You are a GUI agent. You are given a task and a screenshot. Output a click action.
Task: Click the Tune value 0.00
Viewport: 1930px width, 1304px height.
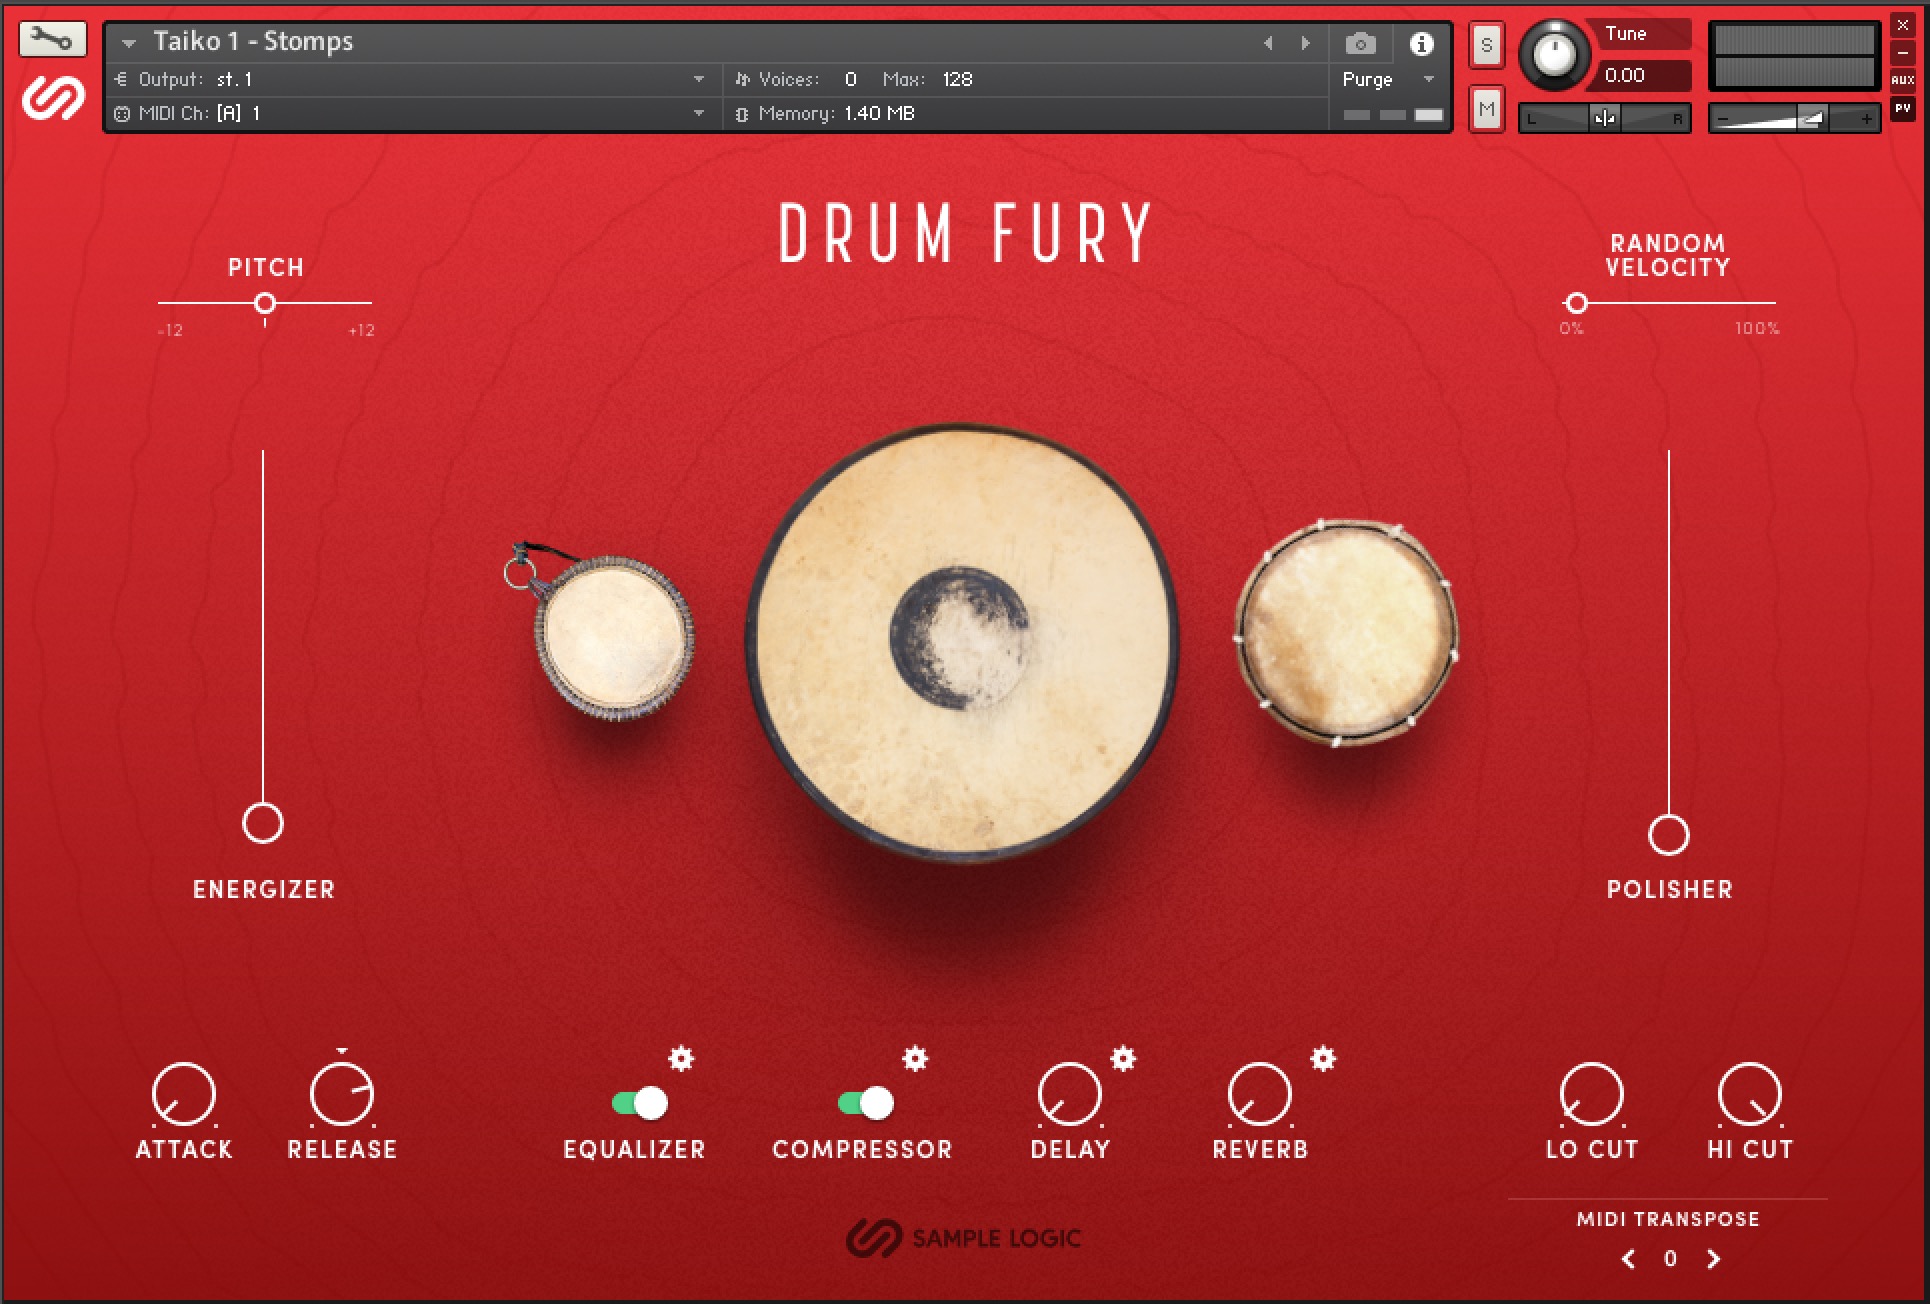[x=1625, y=75]
